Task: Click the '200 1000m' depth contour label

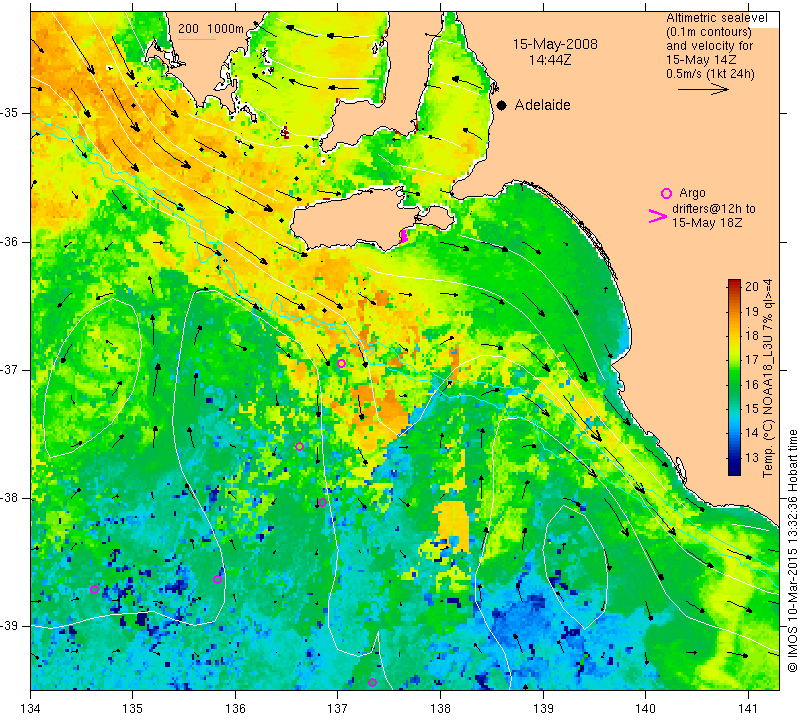Action: click(211, 29)
